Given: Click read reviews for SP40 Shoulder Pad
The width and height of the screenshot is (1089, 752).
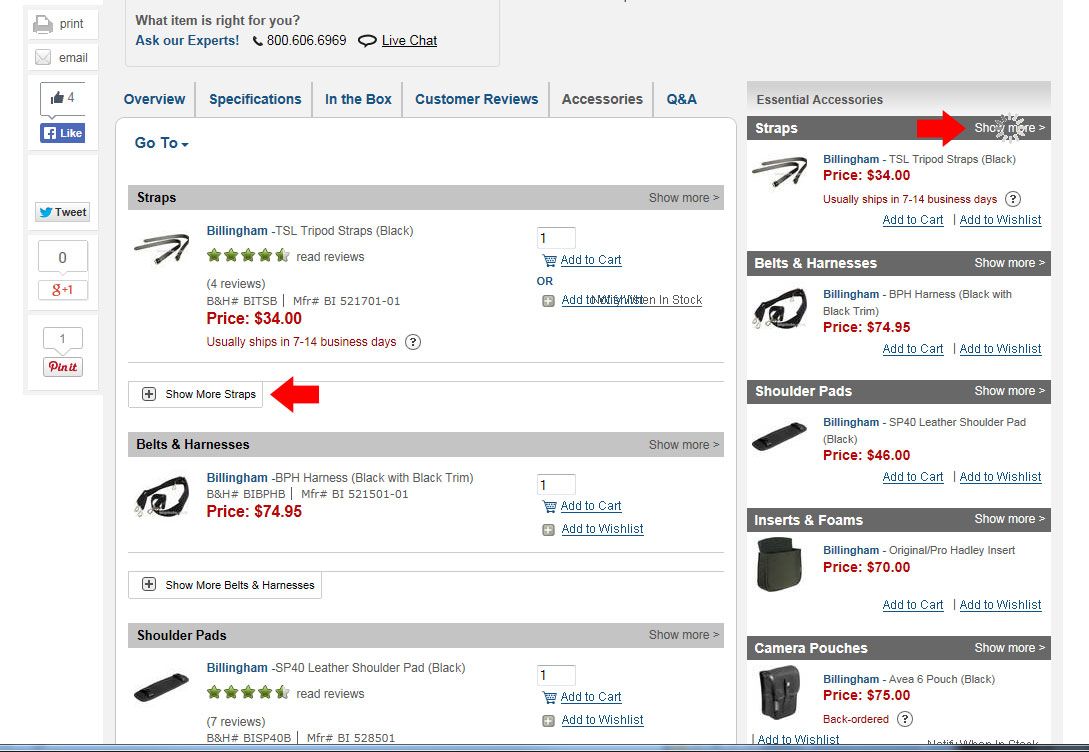Looking at the screenshot, I should (330, 694).
